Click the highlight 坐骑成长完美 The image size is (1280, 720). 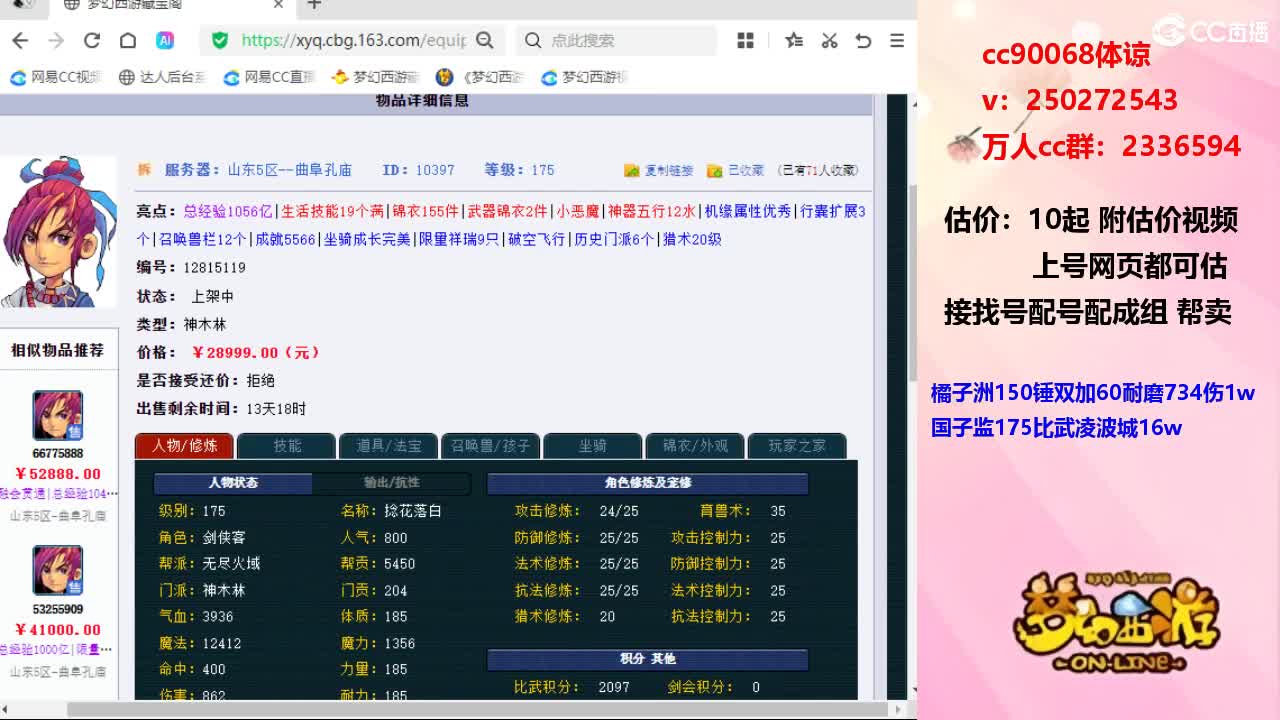click(367, 240)
